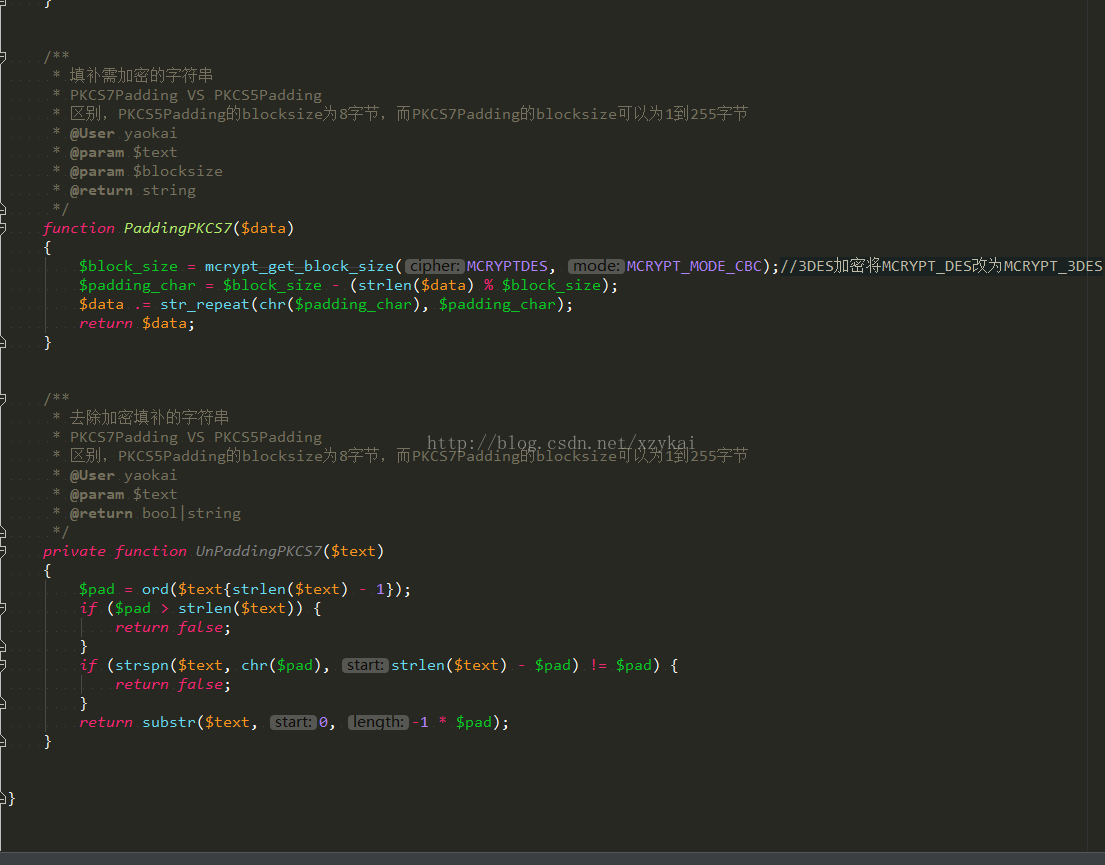Image resolution: width=1105 pixels, height=865 pixels.
Task: Click the 'substr' function call
Action: coord(169,722)
